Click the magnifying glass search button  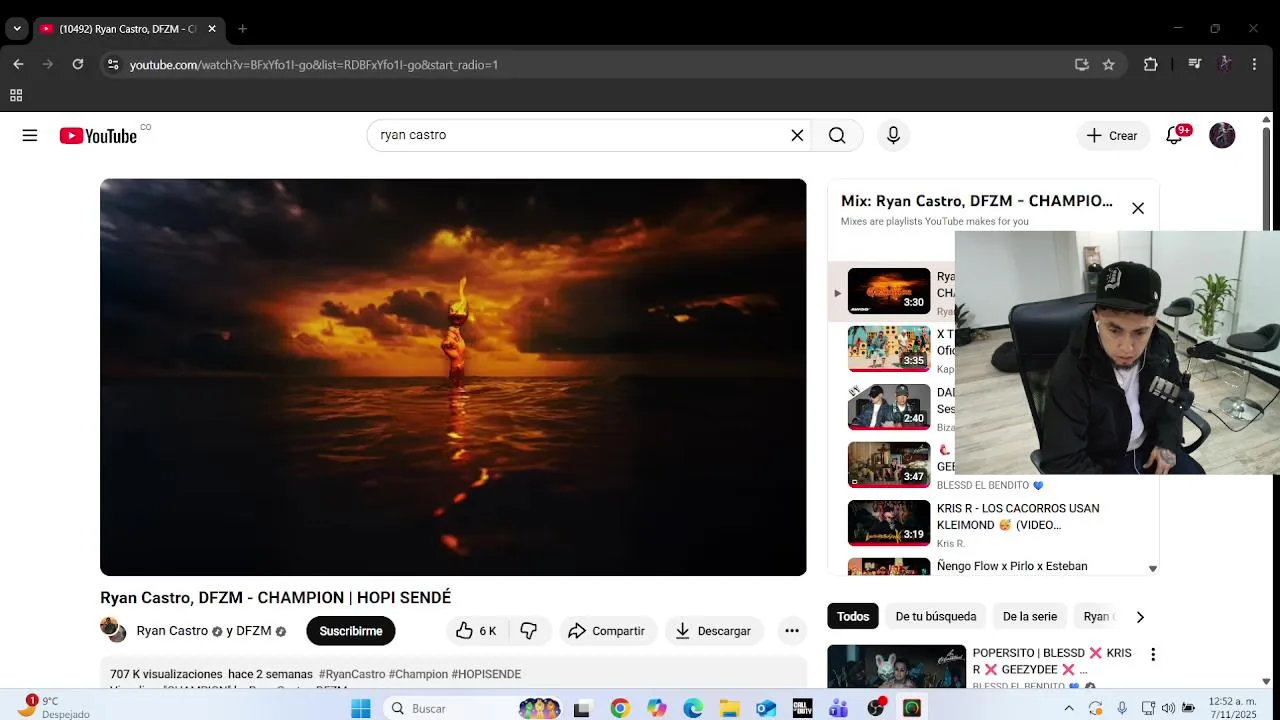837,135
